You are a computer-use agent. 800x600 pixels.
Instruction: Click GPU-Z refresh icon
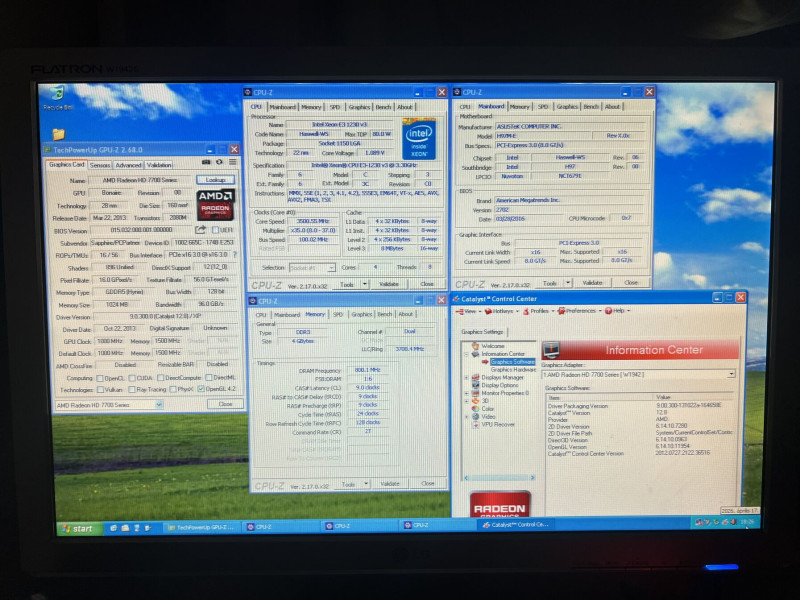(219, 162)
